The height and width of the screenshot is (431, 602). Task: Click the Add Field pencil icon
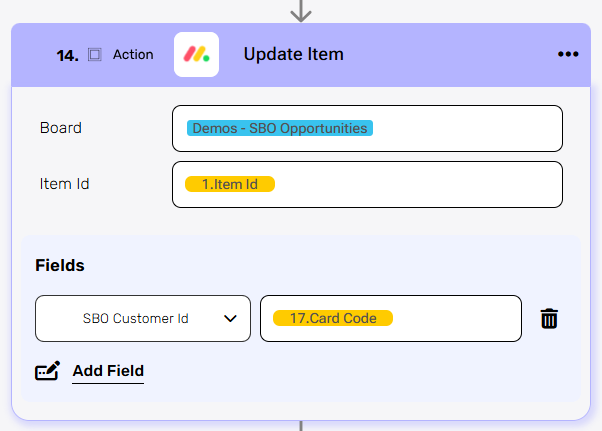47,371
